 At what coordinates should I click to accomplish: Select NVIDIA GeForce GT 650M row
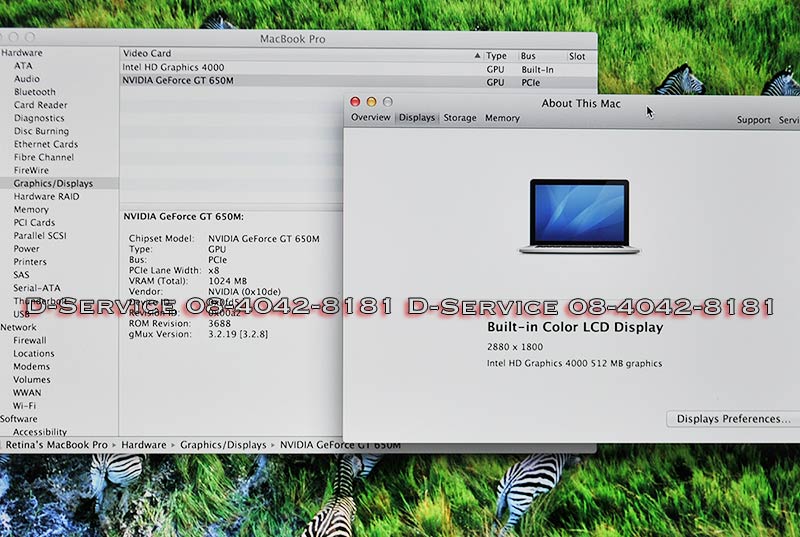coord(358,81)
